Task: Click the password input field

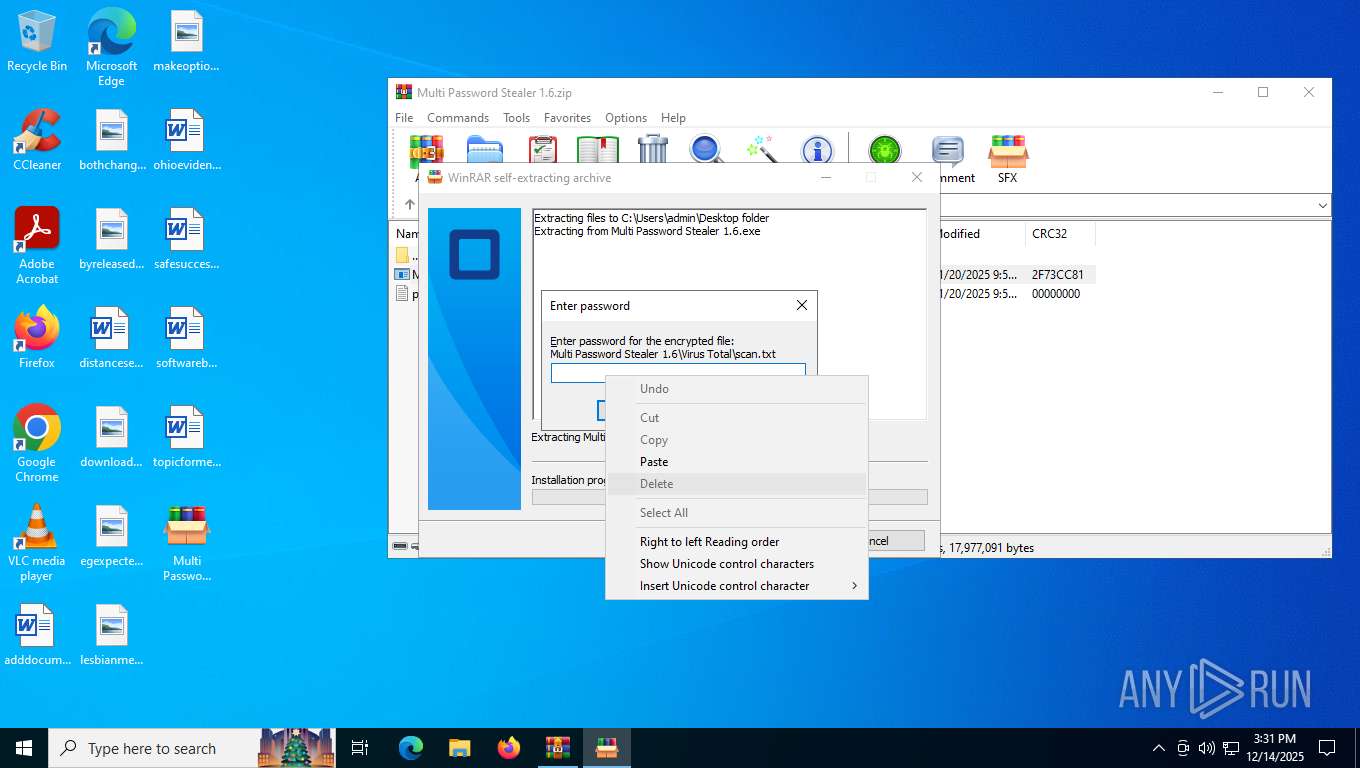Action: 678,373
